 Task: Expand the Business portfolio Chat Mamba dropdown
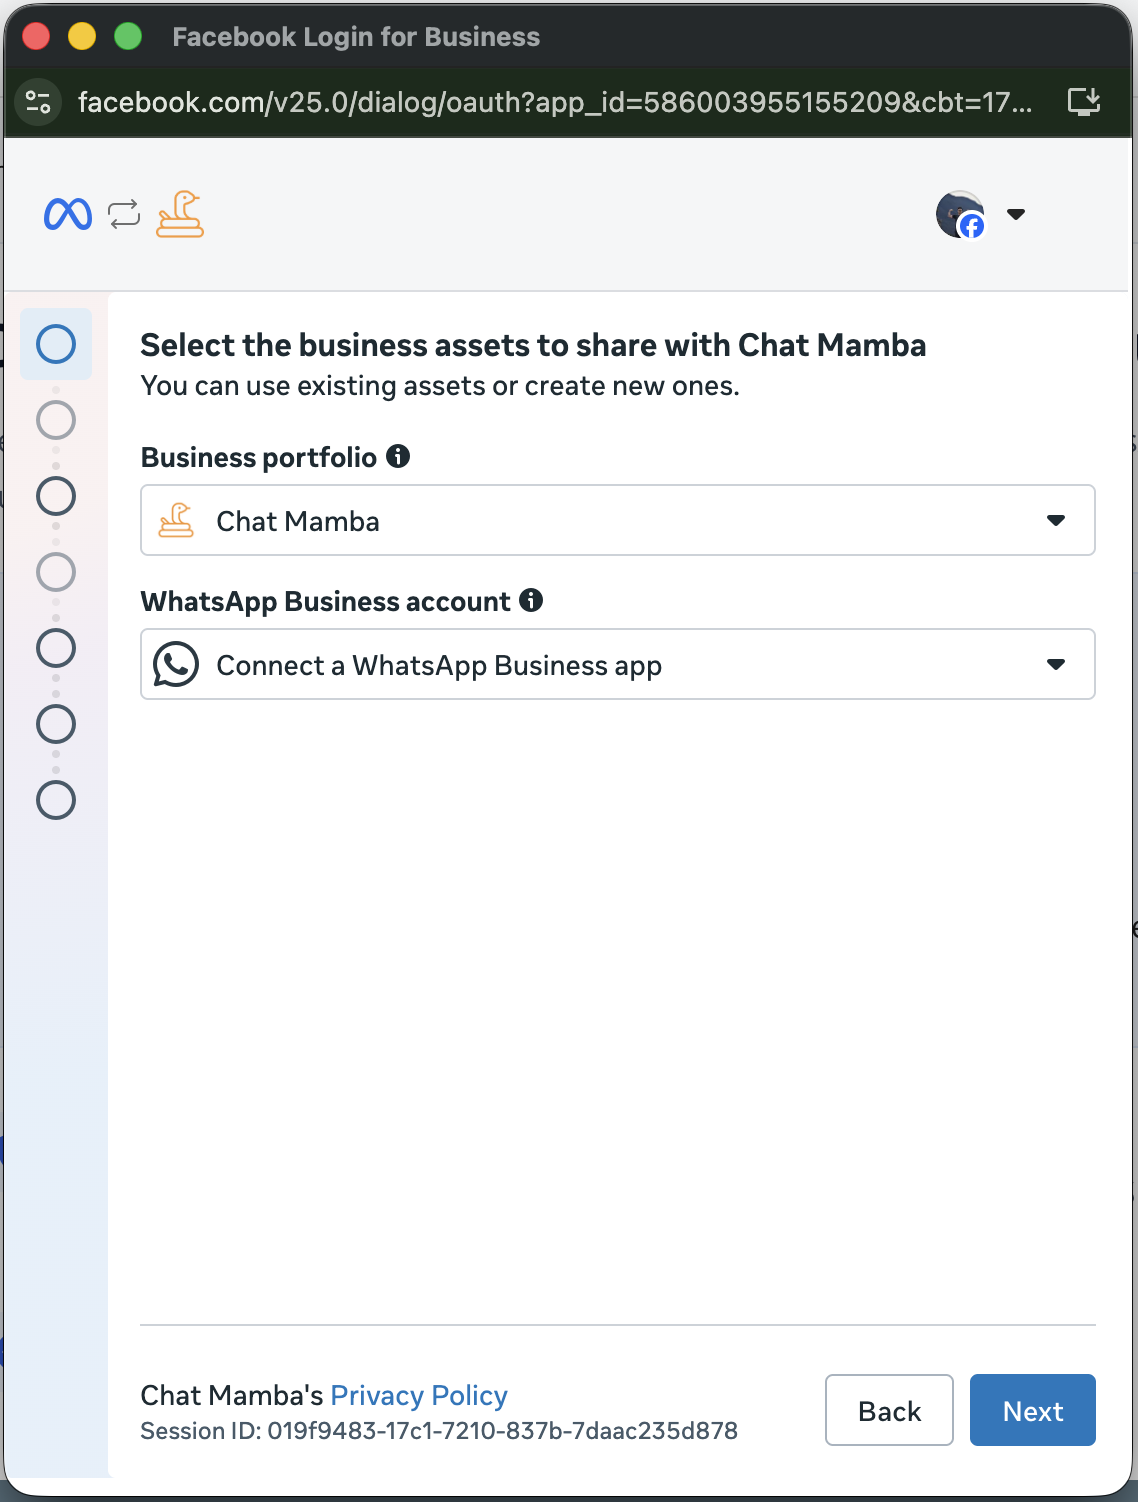pos(618,520)
